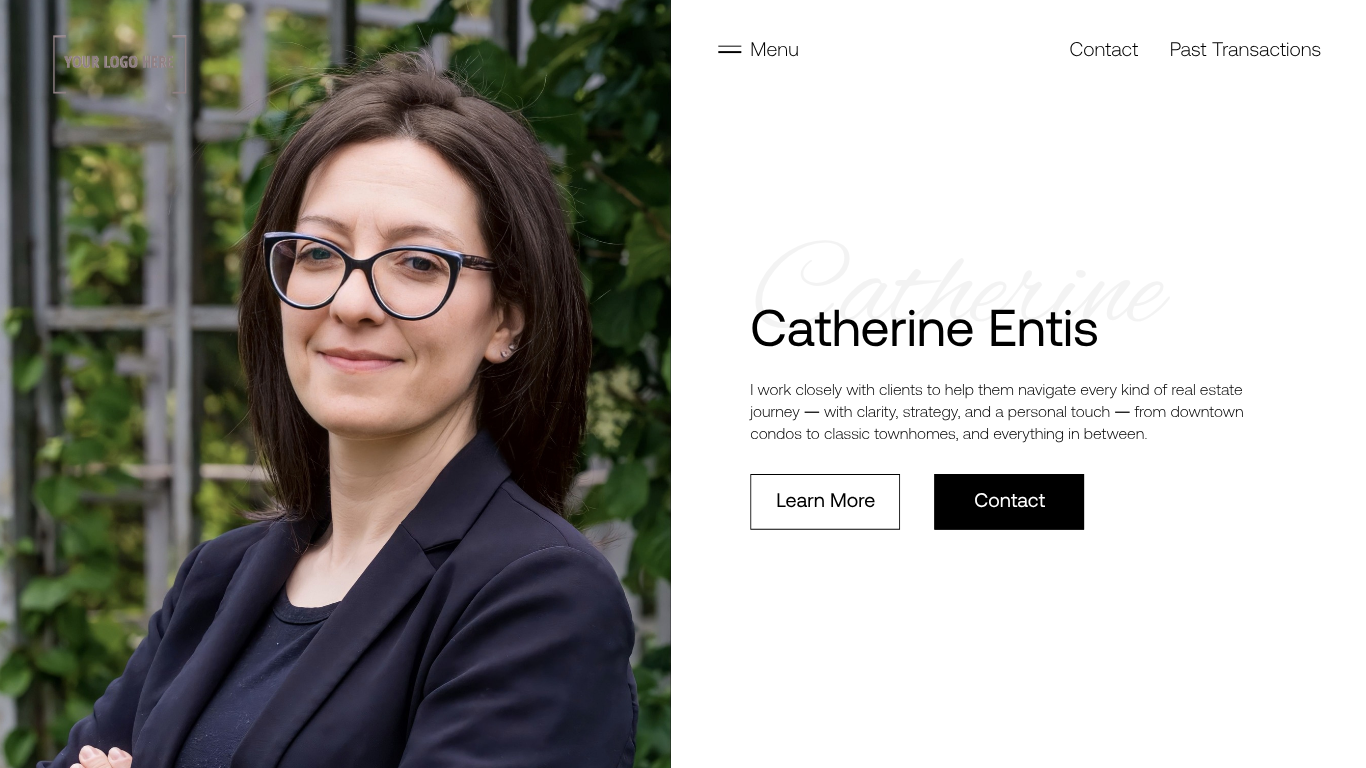Click the woman's glasses in the photo
The image size is (1366, 768).
(x=380, y=272)
